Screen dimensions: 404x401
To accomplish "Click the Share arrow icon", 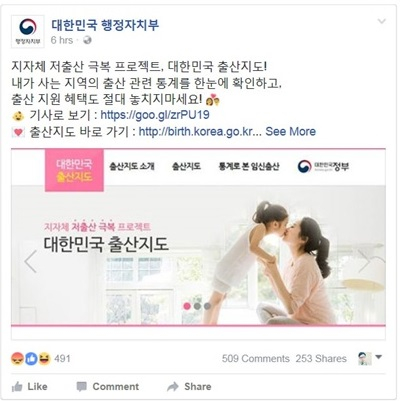I will 173,387.
